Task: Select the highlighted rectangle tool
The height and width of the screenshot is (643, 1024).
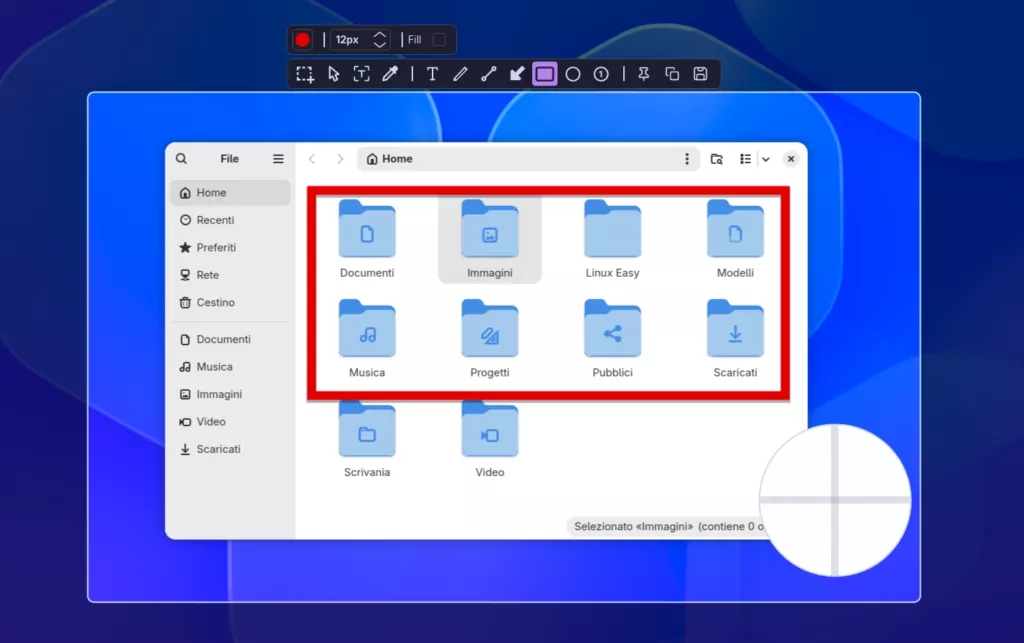Action: point(545,74)
